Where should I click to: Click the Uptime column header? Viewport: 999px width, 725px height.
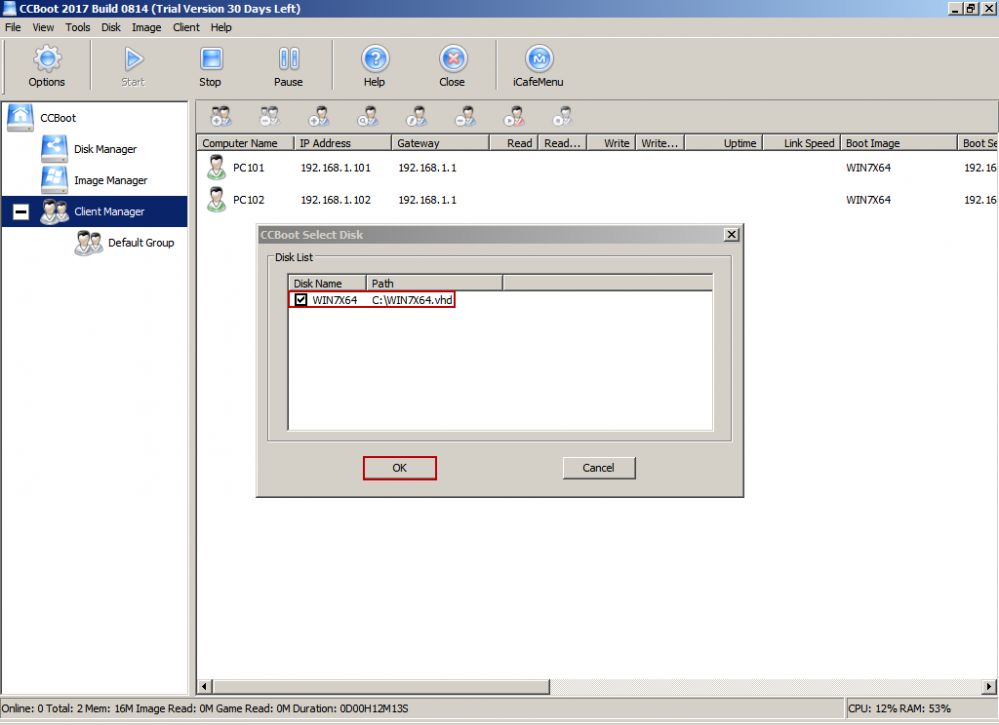click(x=724, y=143)
